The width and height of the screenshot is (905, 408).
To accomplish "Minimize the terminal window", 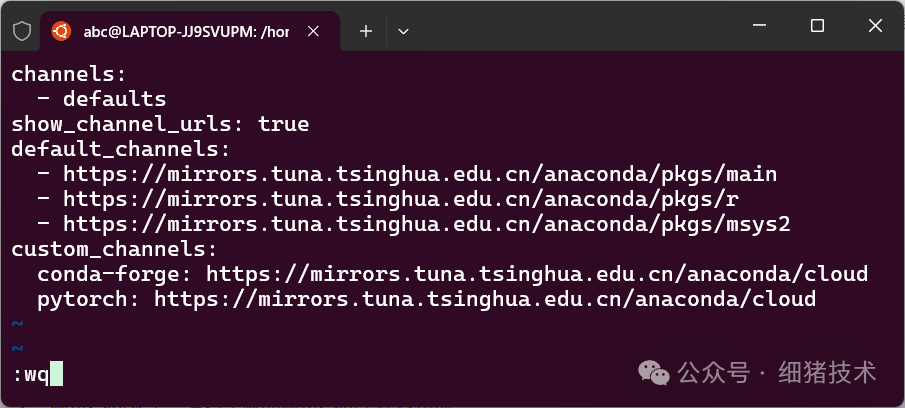I will pyautogui.click(x=760, y=25).
